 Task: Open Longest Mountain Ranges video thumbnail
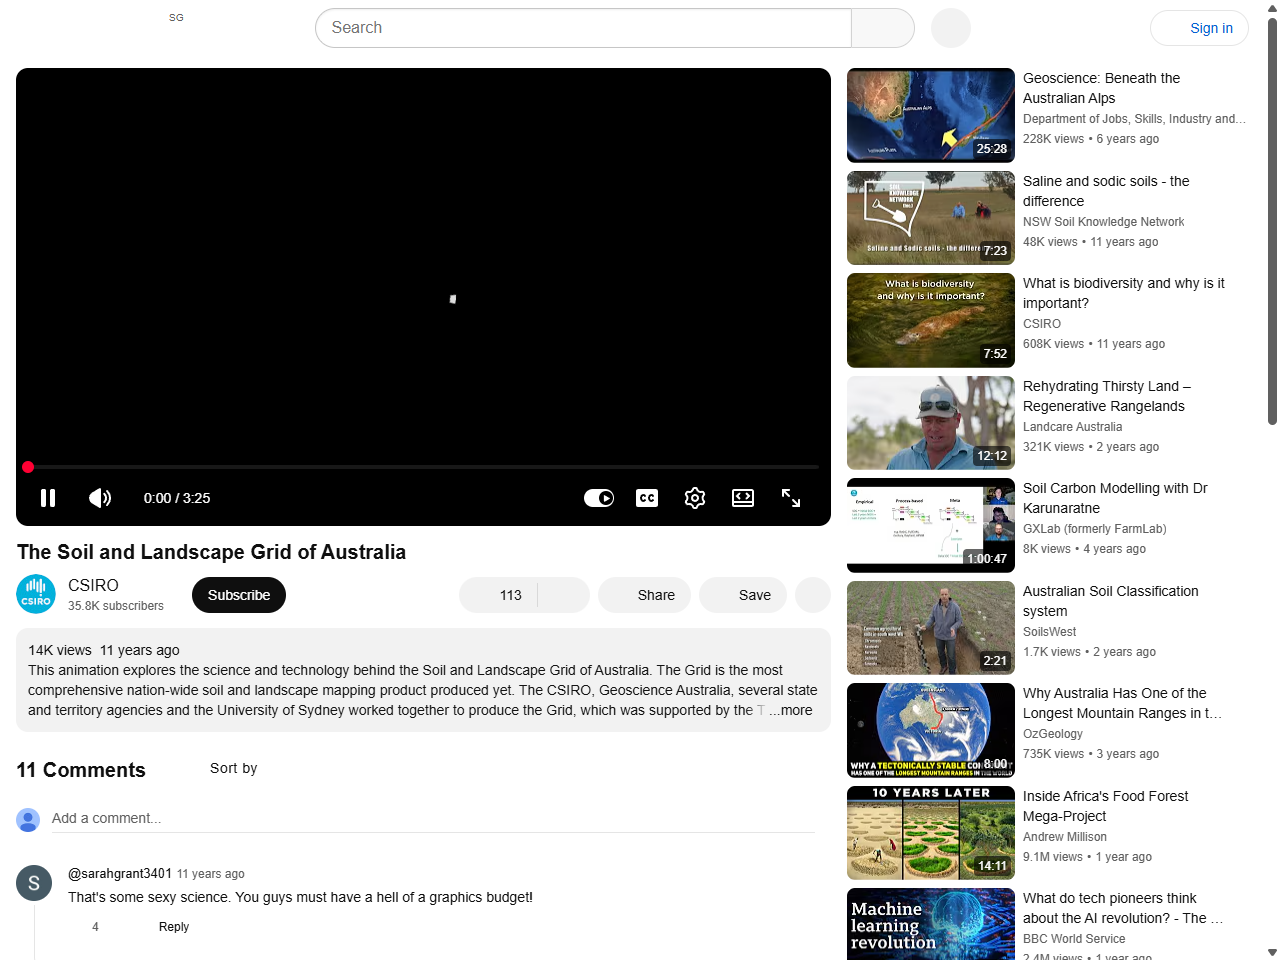pyautogui.click(x=931, y=730)
